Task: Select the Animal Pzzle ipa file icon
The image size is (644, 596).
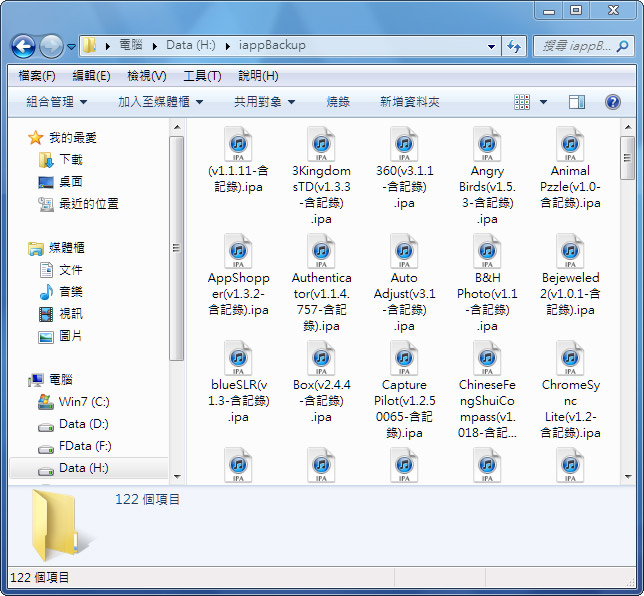Action: (570, 144)
